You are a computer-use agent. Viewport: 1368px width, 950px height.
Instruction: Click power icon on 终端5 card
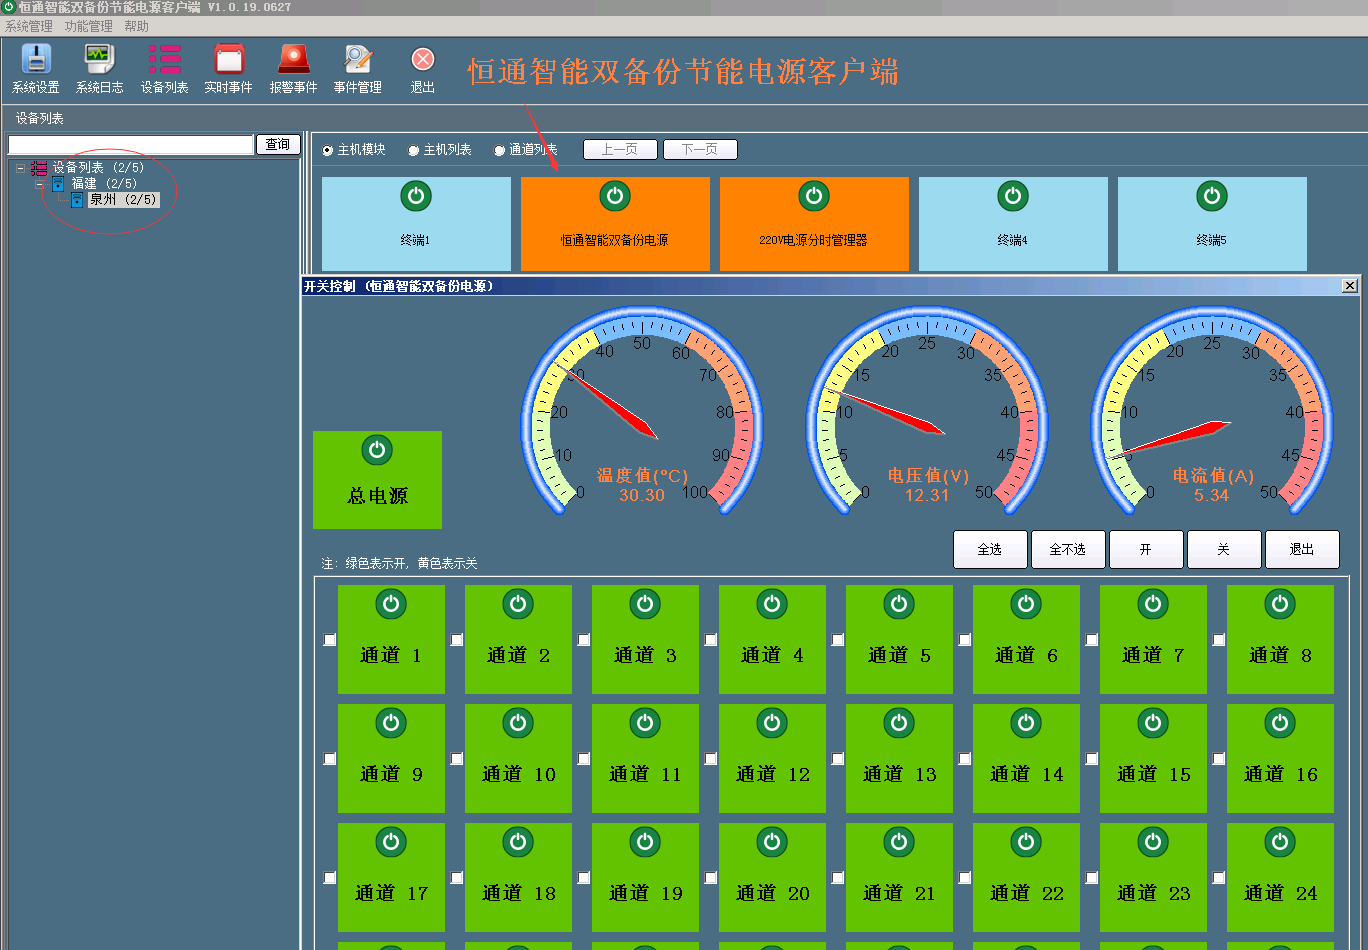click(1212, 196)
